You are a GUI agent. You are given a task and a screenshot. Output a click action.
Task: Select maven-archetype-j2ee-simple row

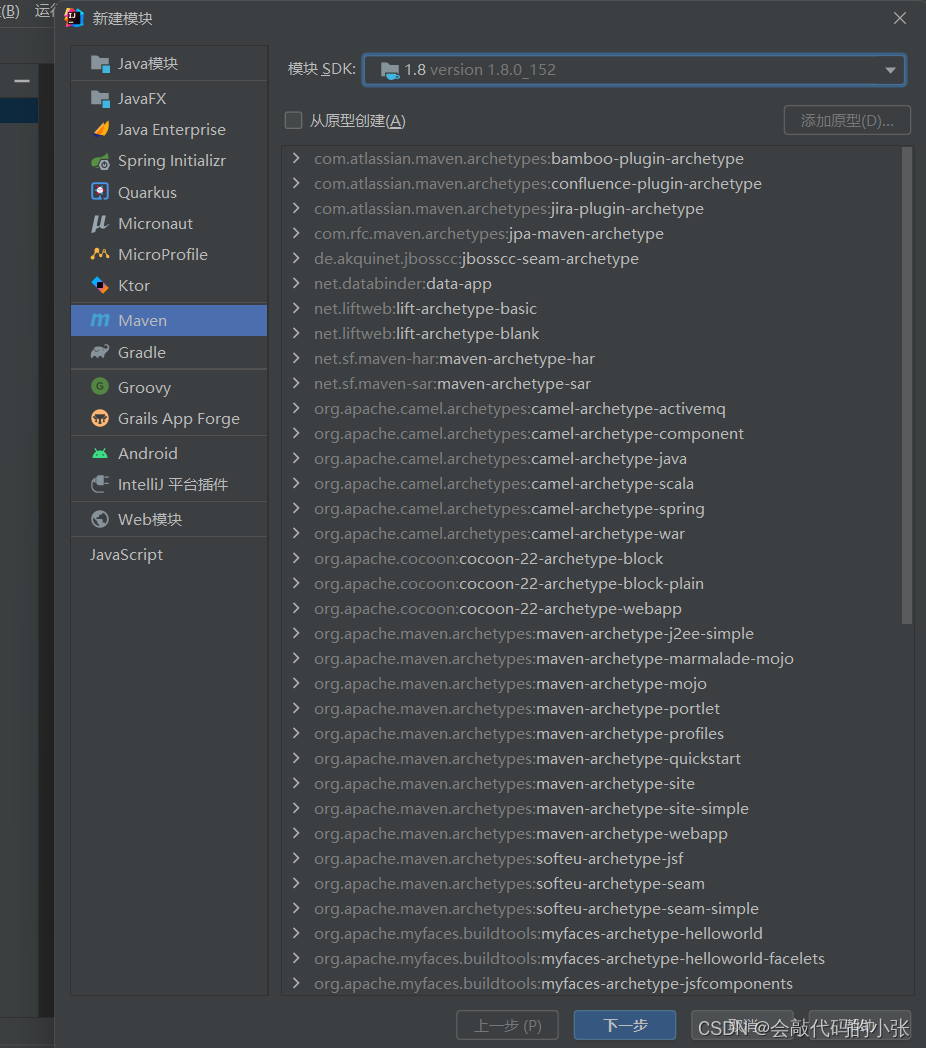[592, 633]
